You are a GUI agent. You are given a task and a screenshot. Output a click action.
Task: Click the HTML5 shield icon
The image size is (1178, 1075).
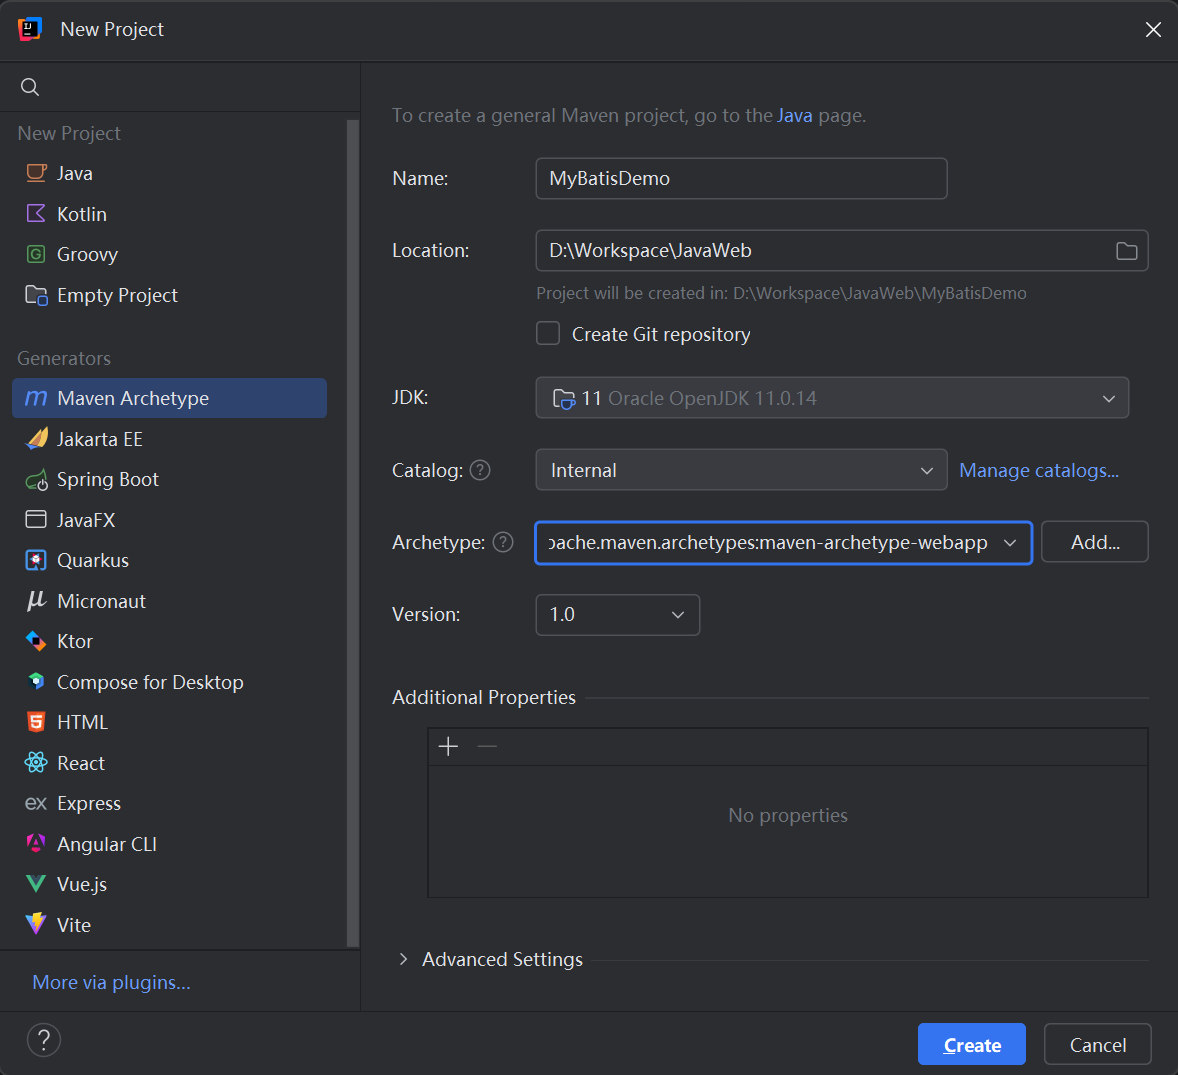(36, 722)
